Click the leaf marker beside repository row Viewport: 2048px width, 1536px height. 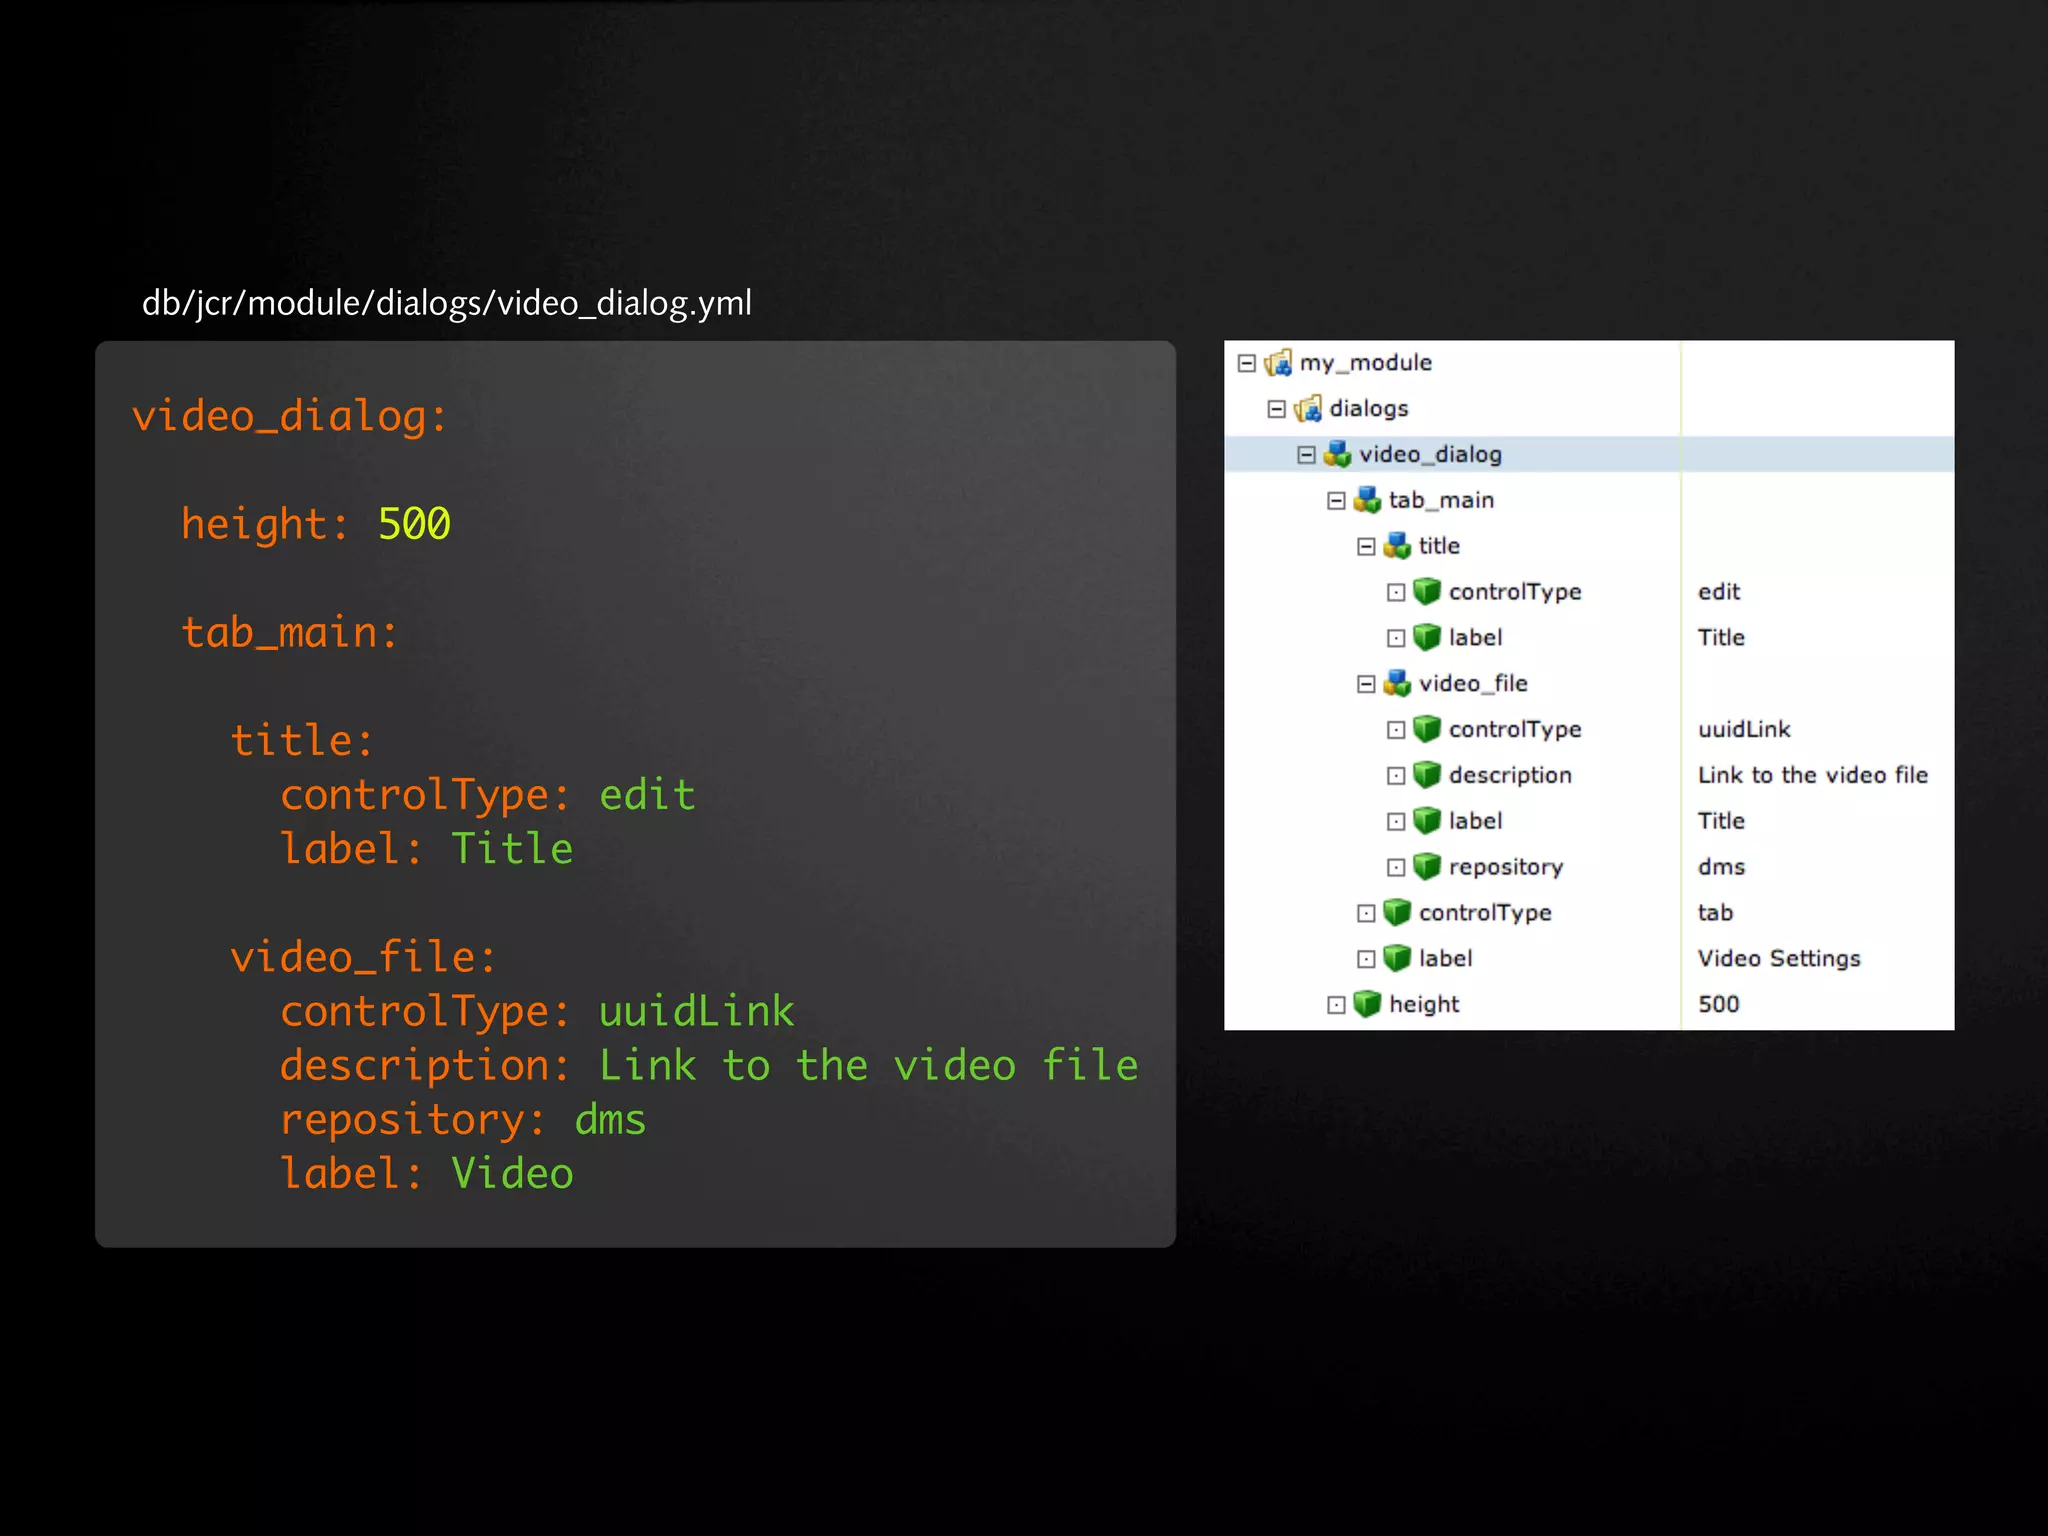pos(1396,868)
